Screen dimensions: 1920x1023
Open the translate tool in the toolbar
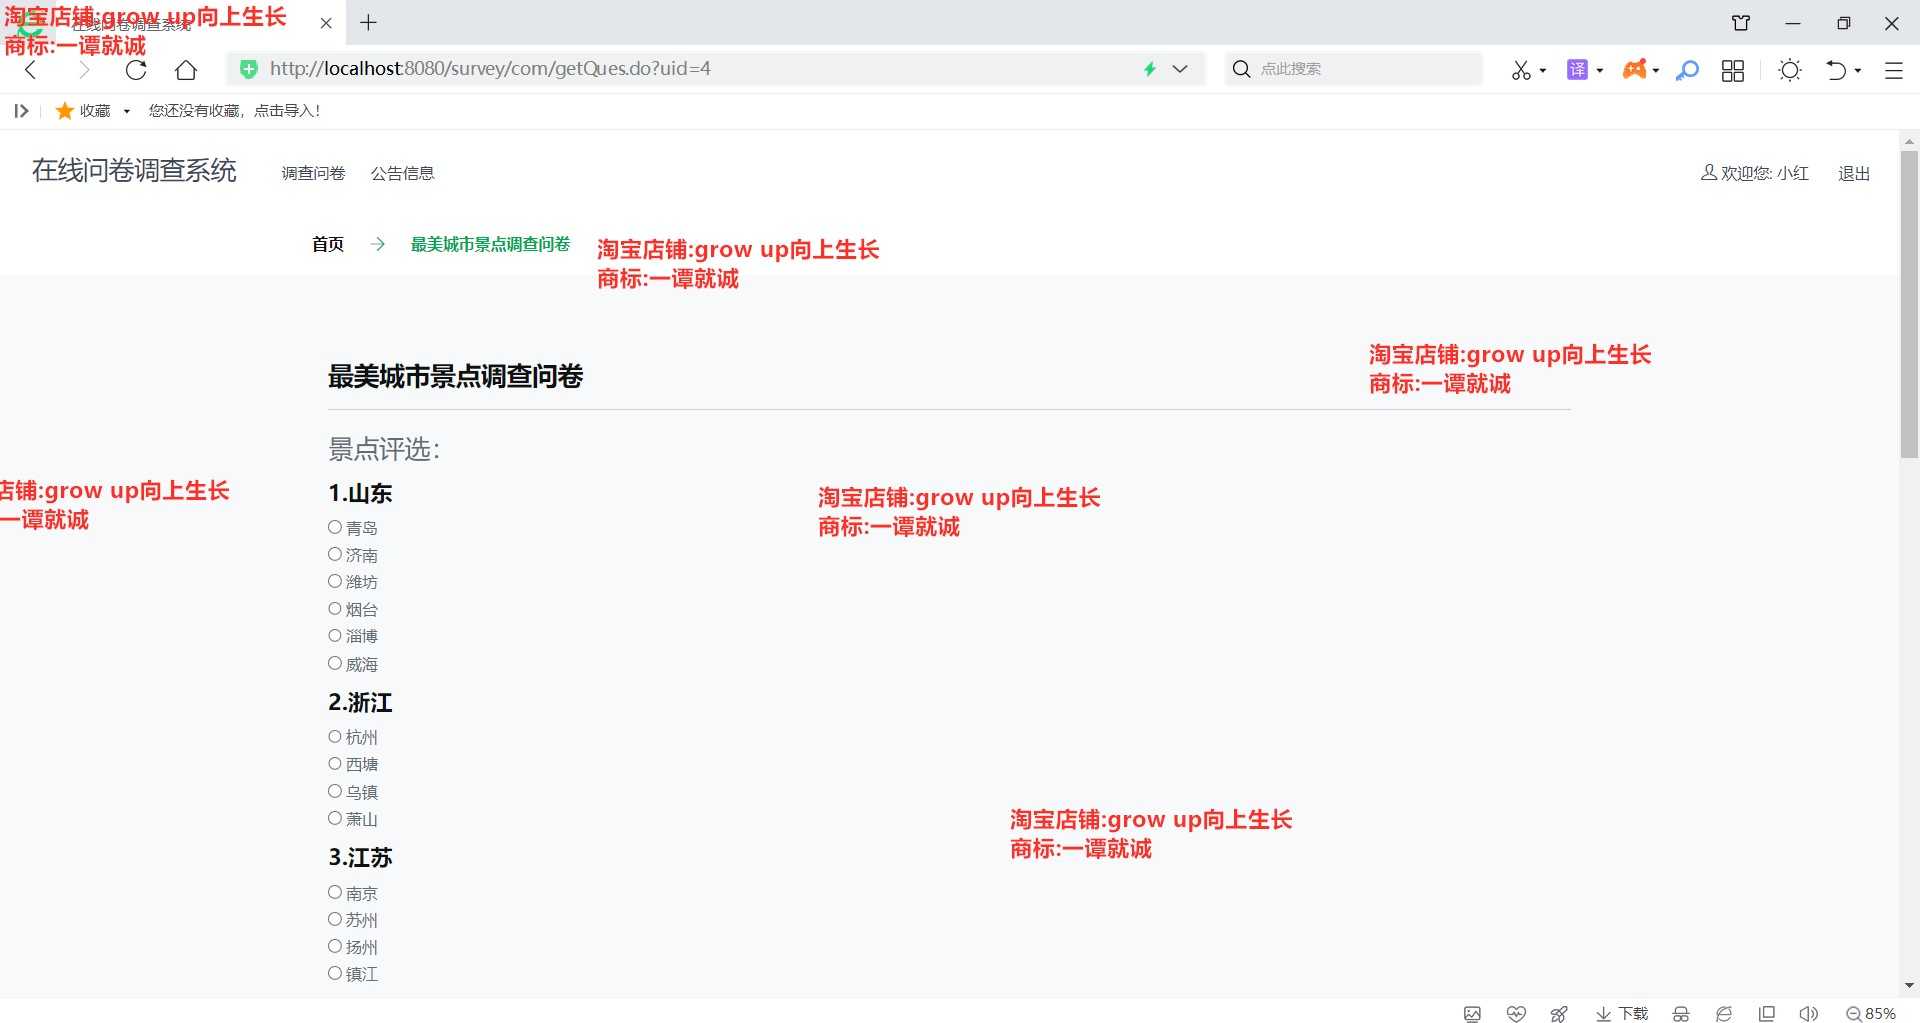[x=1578, y=70]
